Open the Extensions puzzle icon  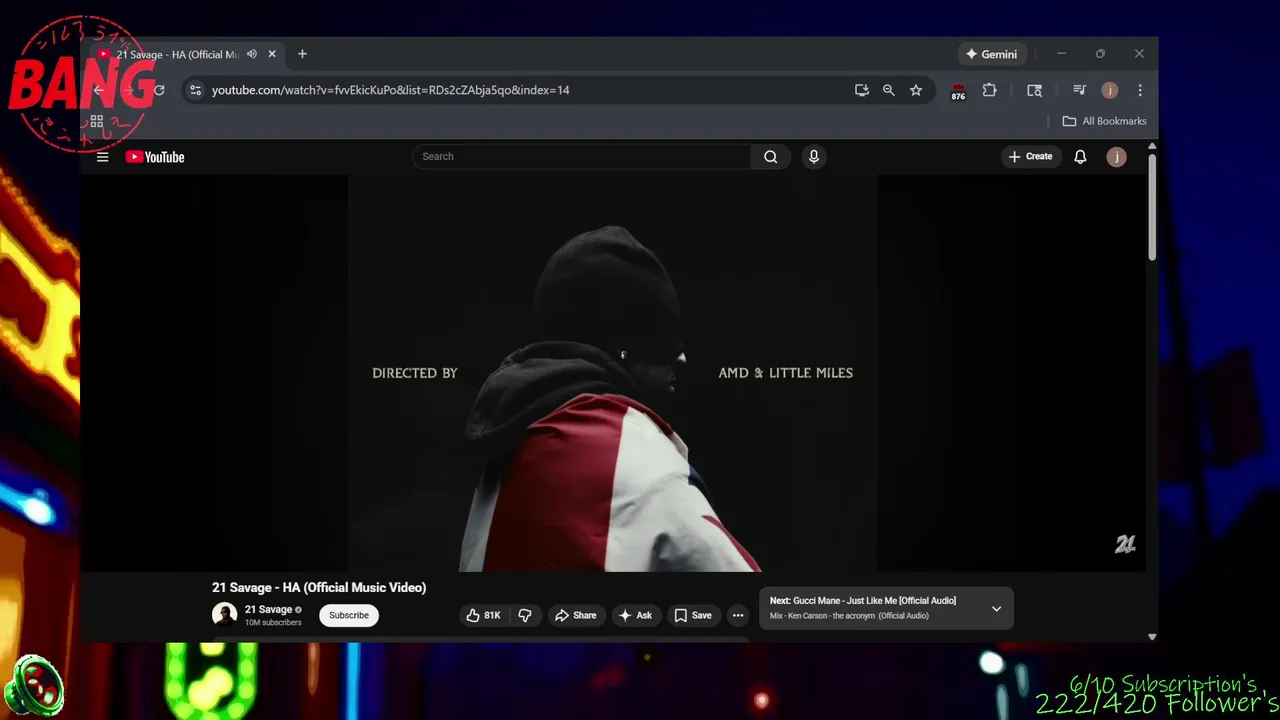(x=989, y=90)
